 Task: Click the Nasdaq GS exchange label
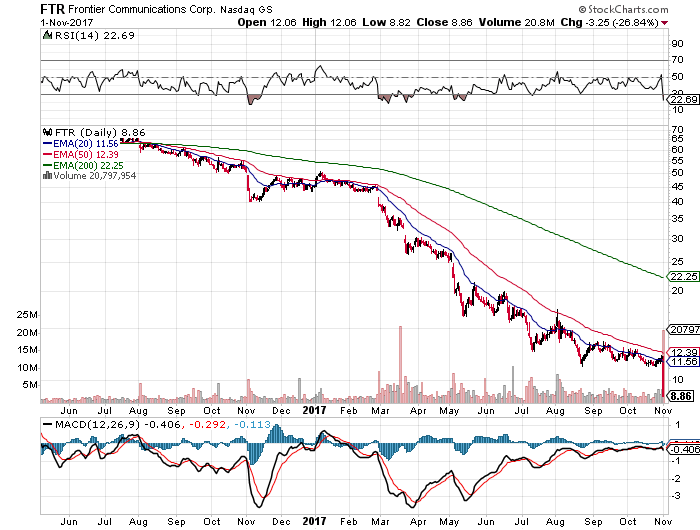pyautogui.click(x=246, y=9)
